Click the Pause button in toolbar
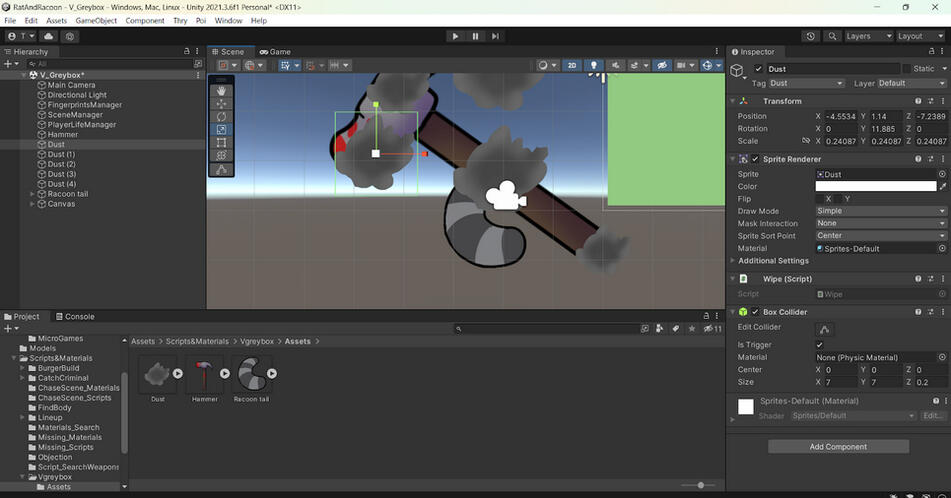This screenshot has height=498, width=951. coord(475,36)
